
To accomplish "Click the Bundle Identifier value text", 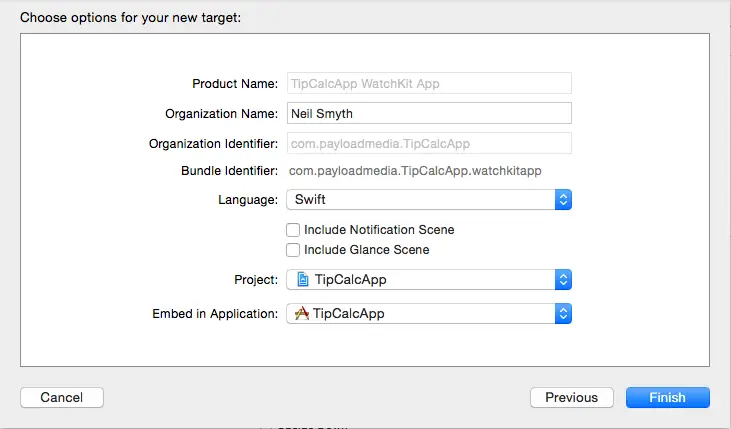I will tap(414, 171).
